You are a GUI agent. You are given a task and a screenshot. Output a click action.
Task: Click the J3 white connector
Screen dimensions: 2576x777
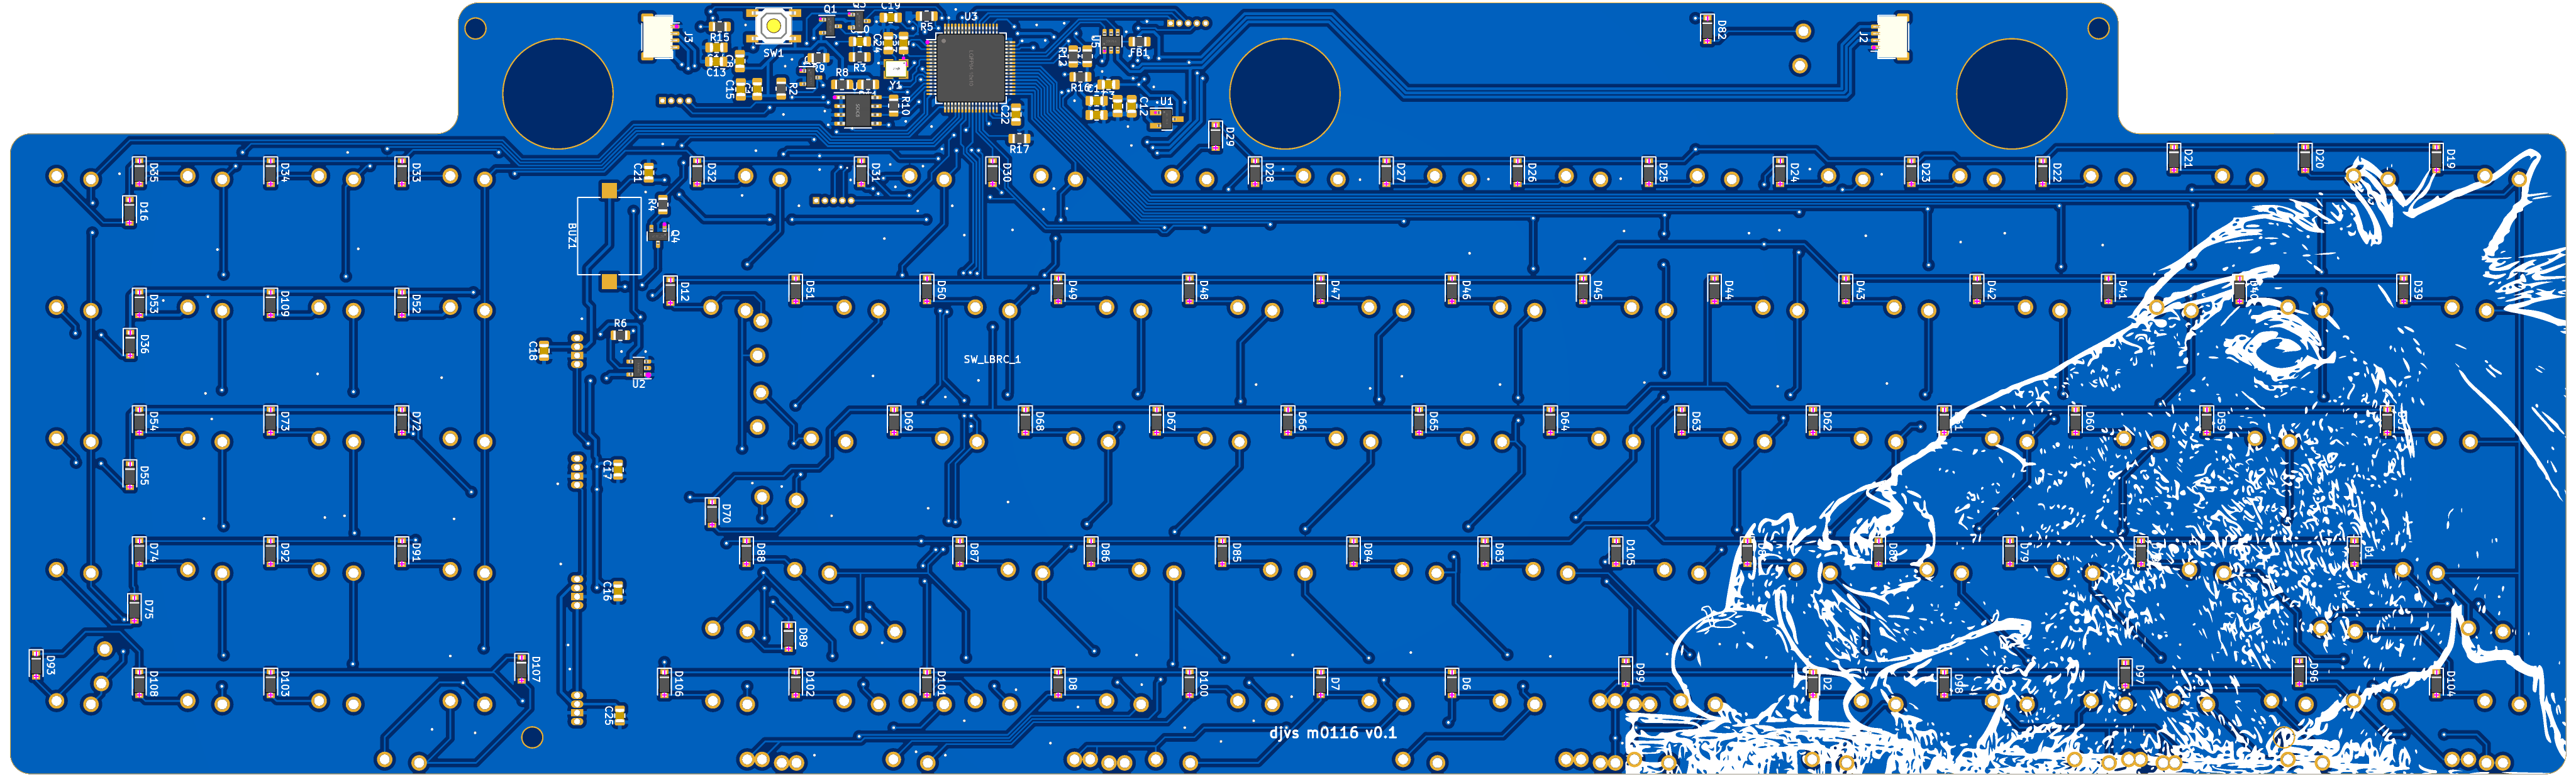point(657,37)
